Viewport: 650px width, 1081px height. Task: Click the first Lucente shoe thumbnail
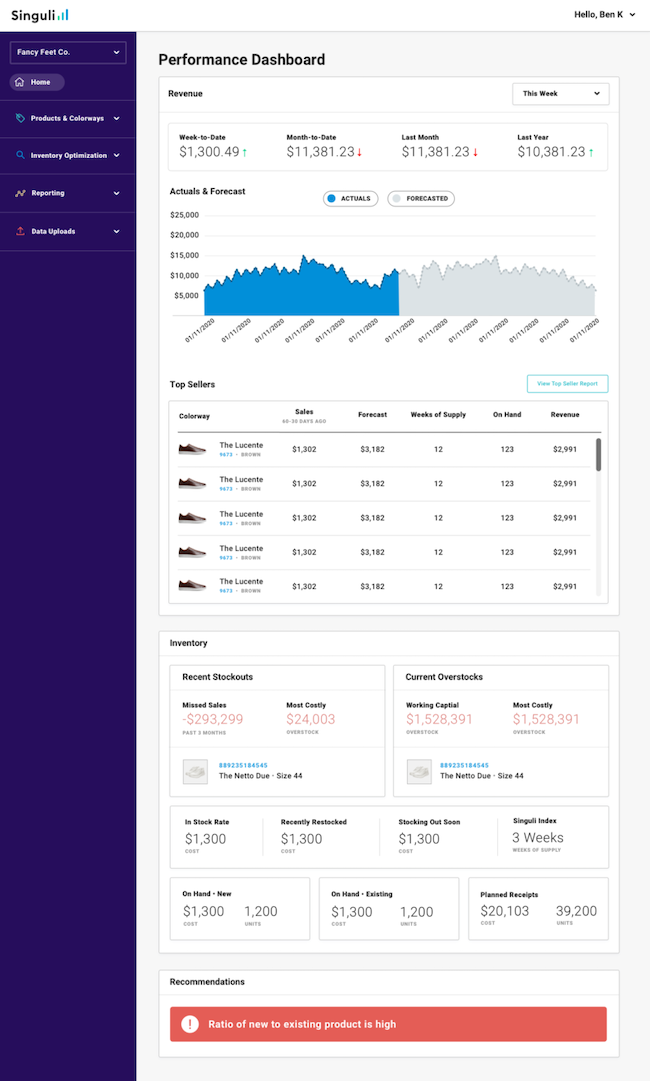click(x=192, y=450)
